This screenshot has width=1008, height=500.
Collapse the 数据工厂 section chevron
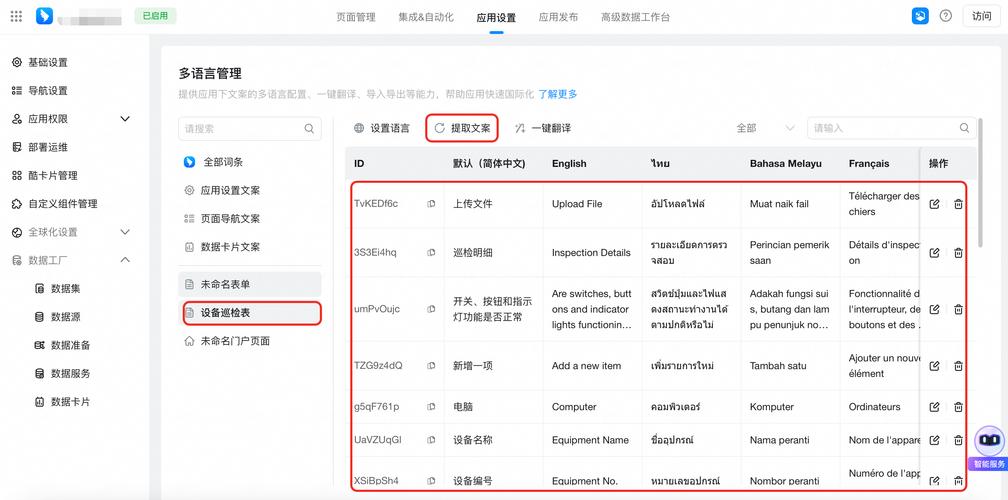click(125, 260)
